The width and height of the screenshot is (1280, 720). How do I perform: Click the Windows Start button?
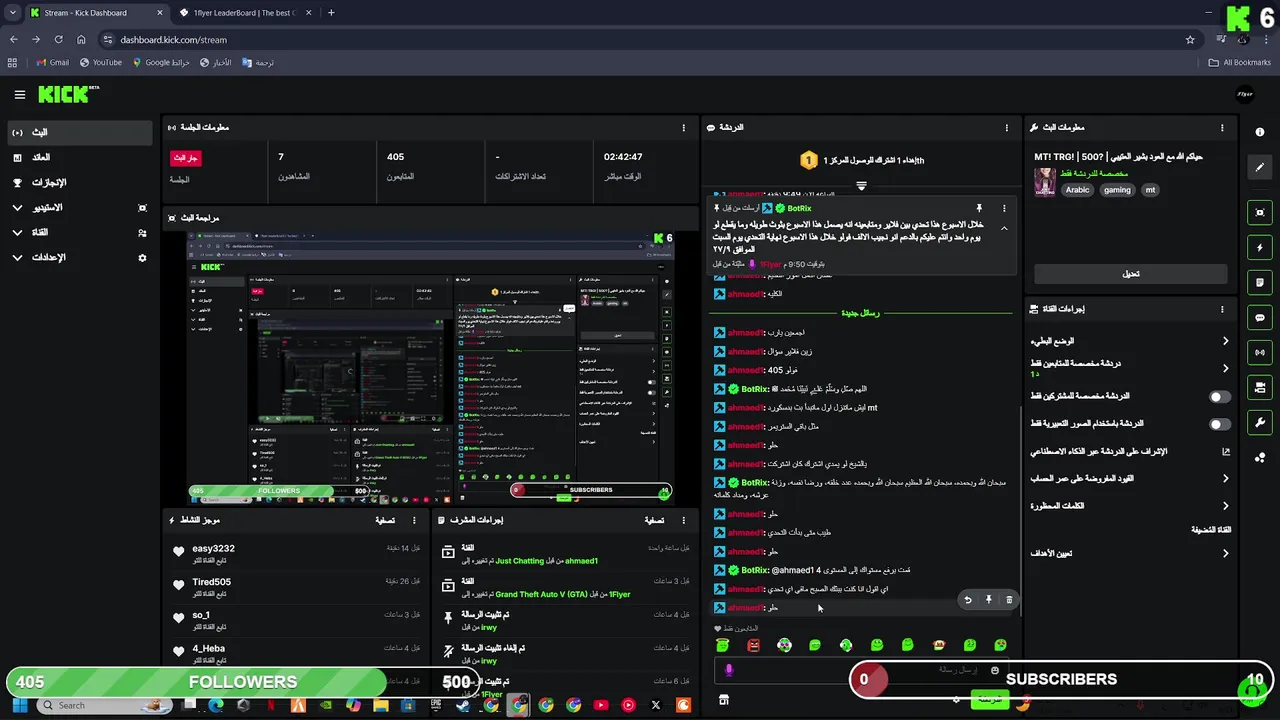[21, 705]
